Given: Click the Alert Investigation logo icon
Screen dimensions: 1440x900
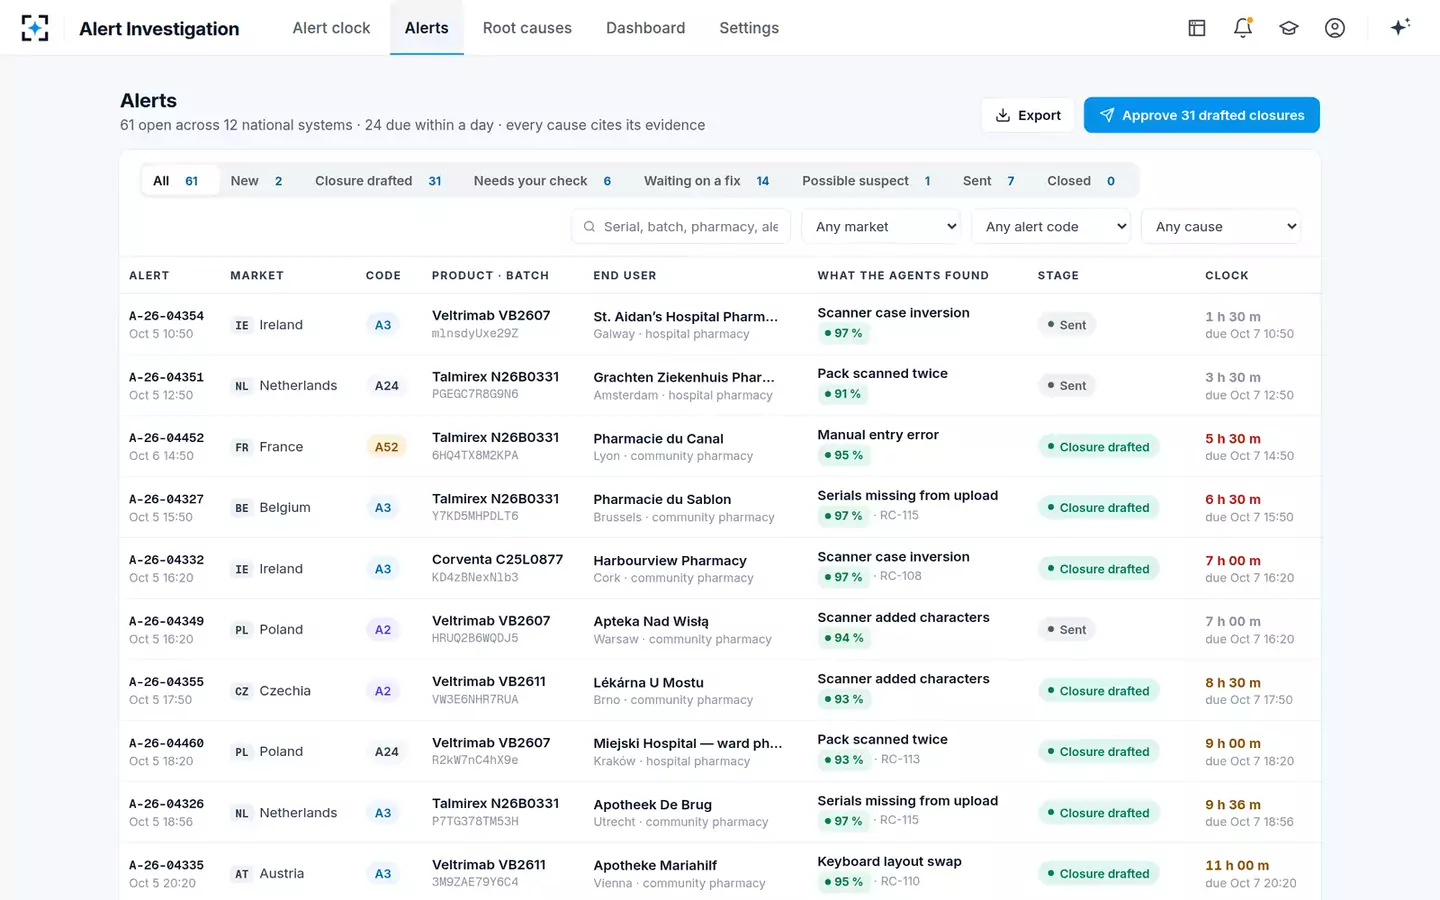Looking at the screenshot, I should tap(35, 28).
